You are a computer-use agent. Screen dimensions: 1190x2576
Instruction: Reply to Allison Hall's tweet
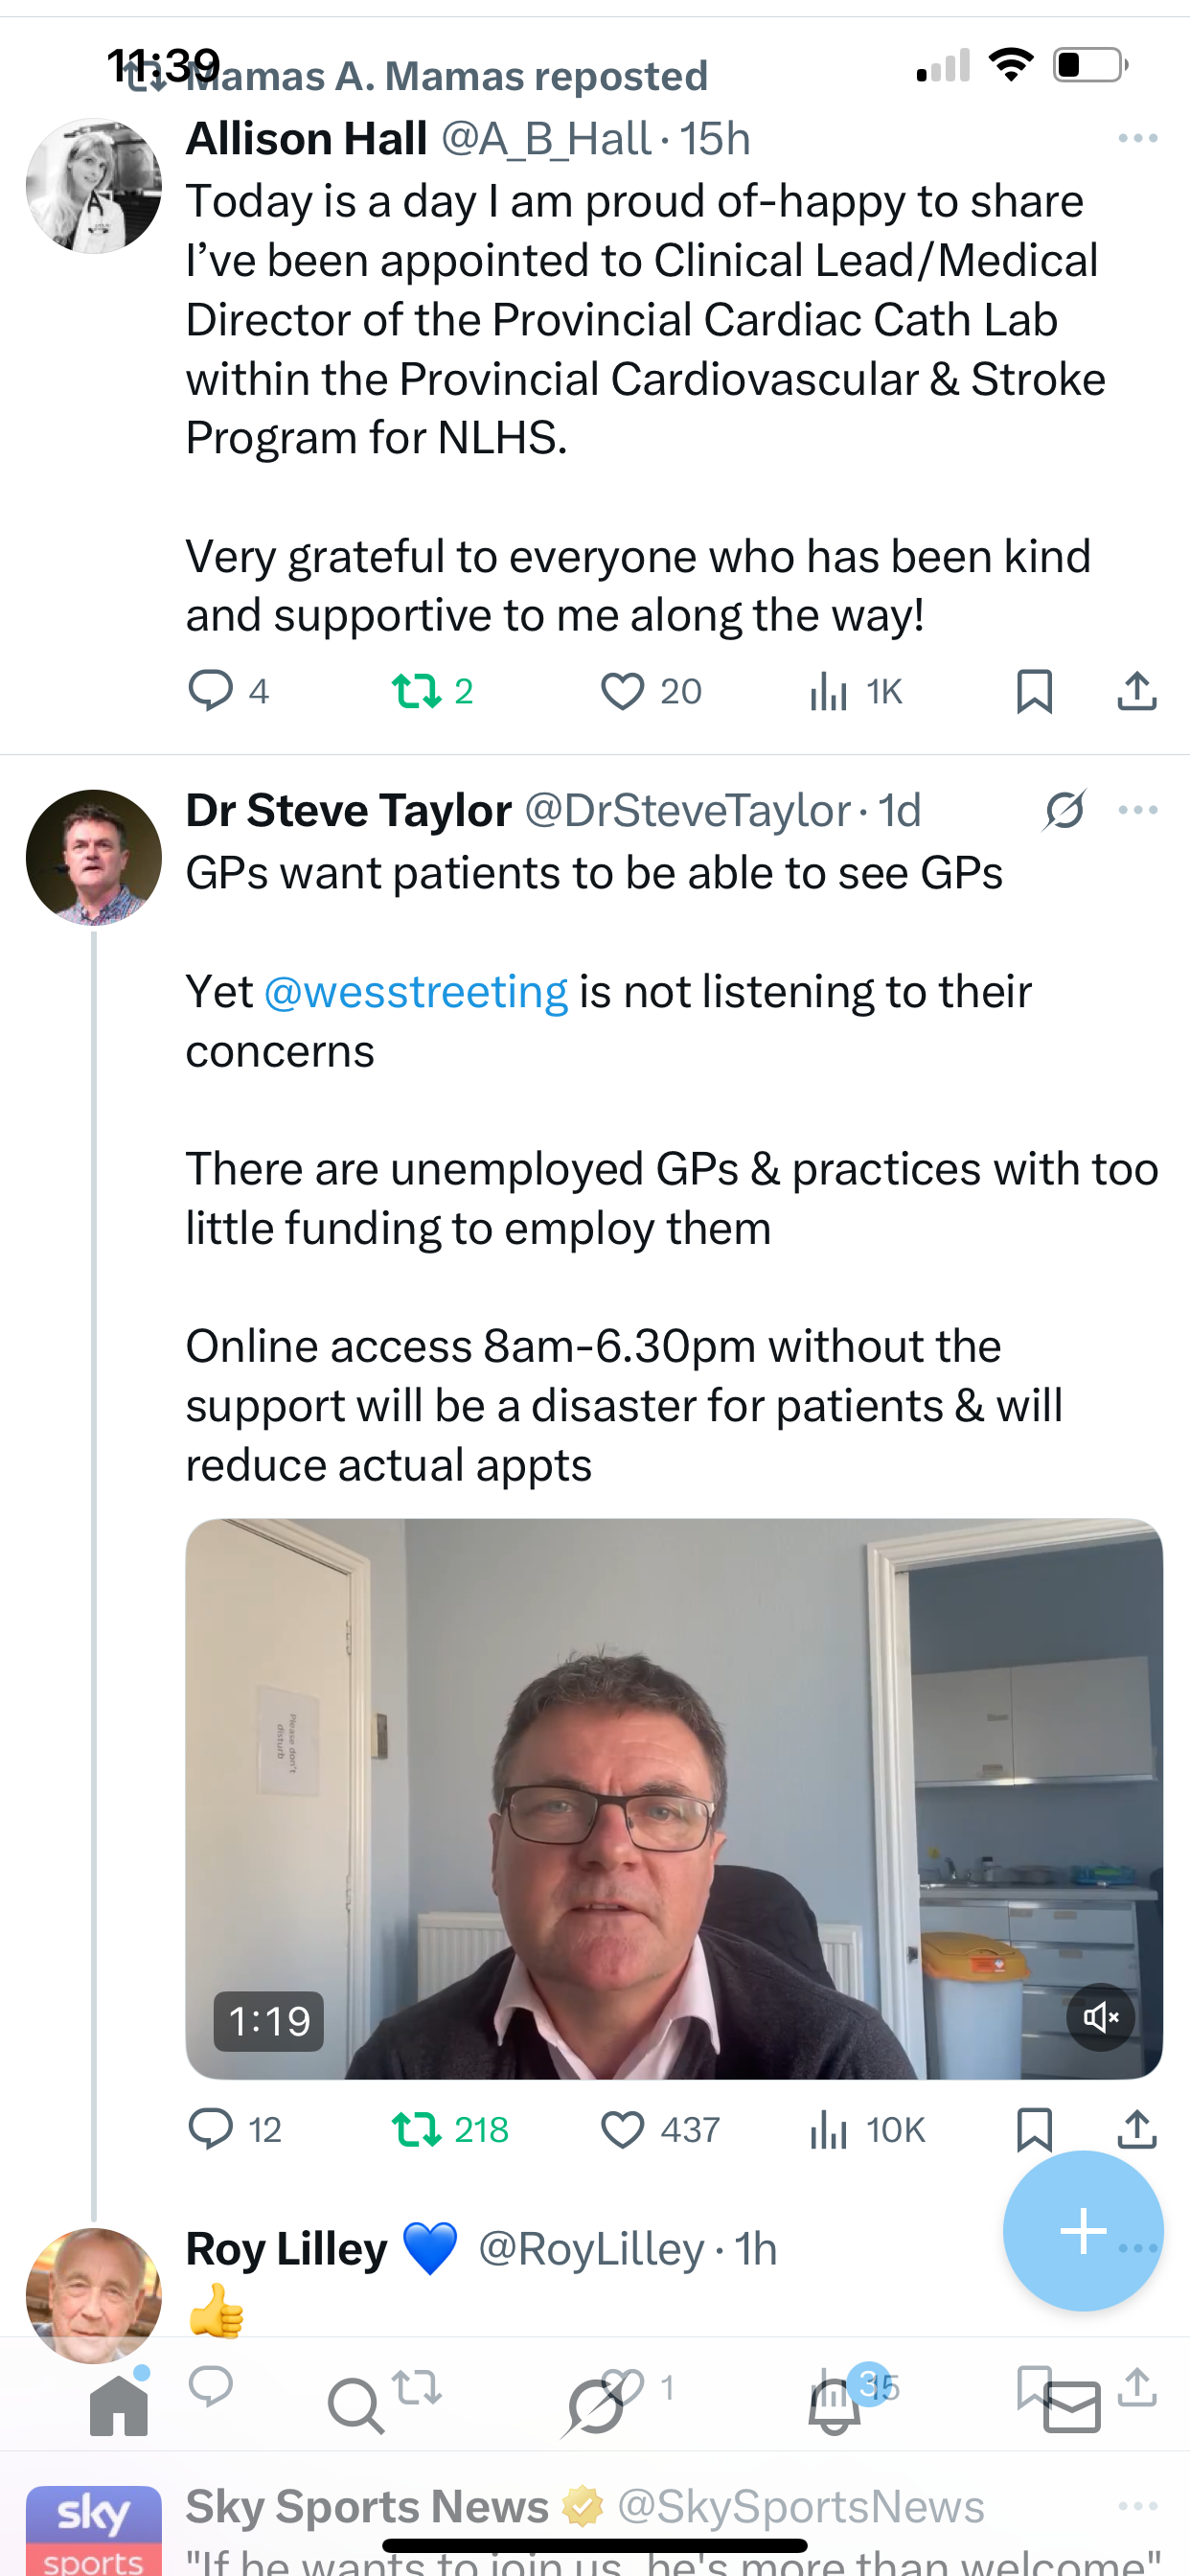229,691
